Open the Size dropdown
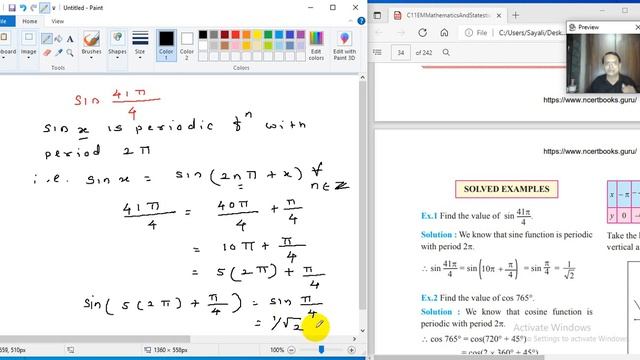 click(x=140, y=58)
